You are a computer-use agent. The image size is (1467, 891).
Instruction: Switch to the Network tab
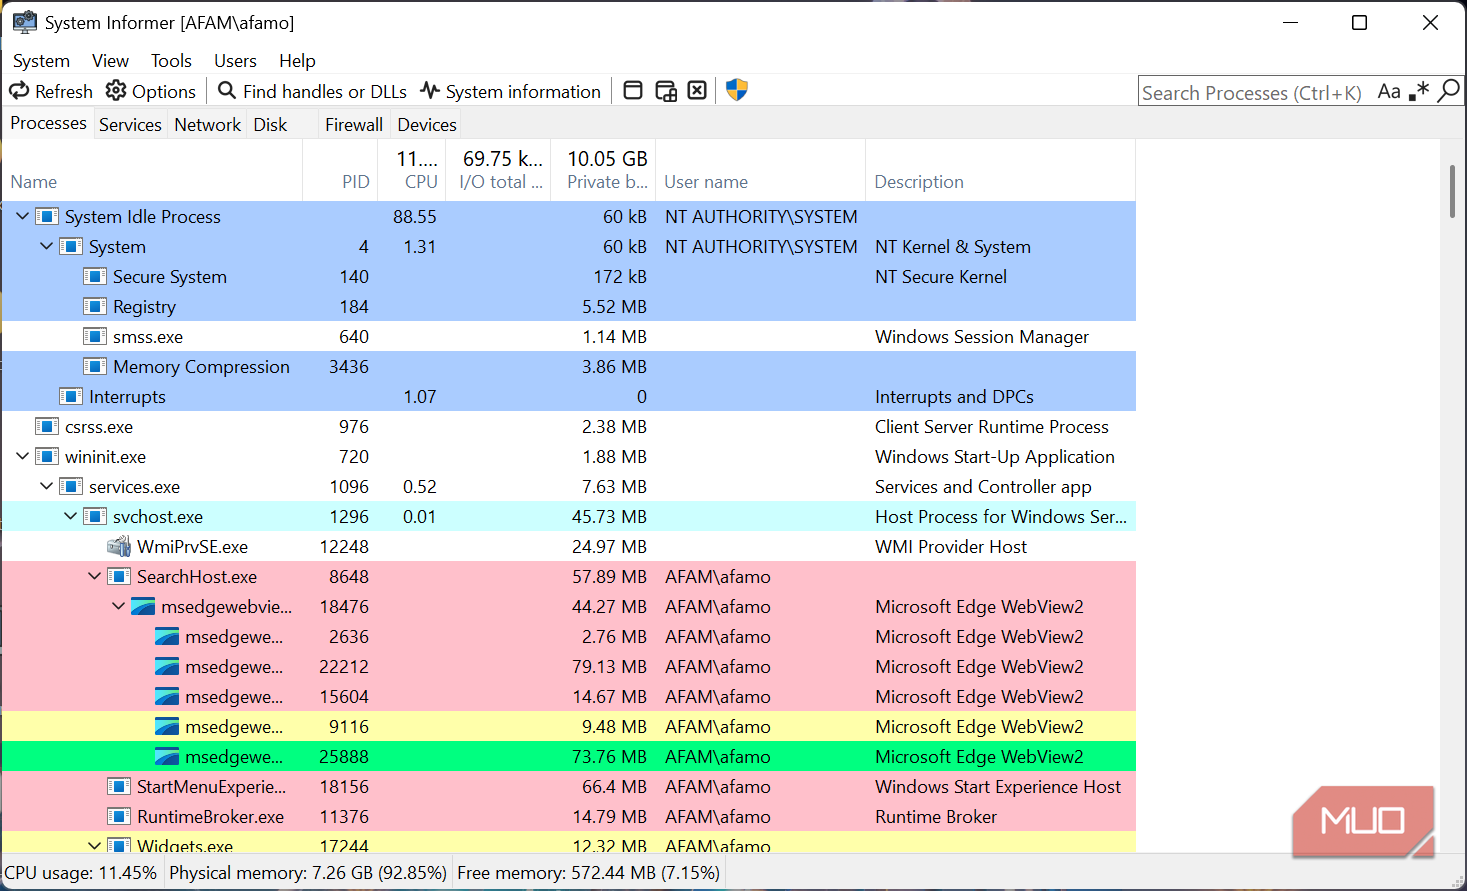coord(207,125)
